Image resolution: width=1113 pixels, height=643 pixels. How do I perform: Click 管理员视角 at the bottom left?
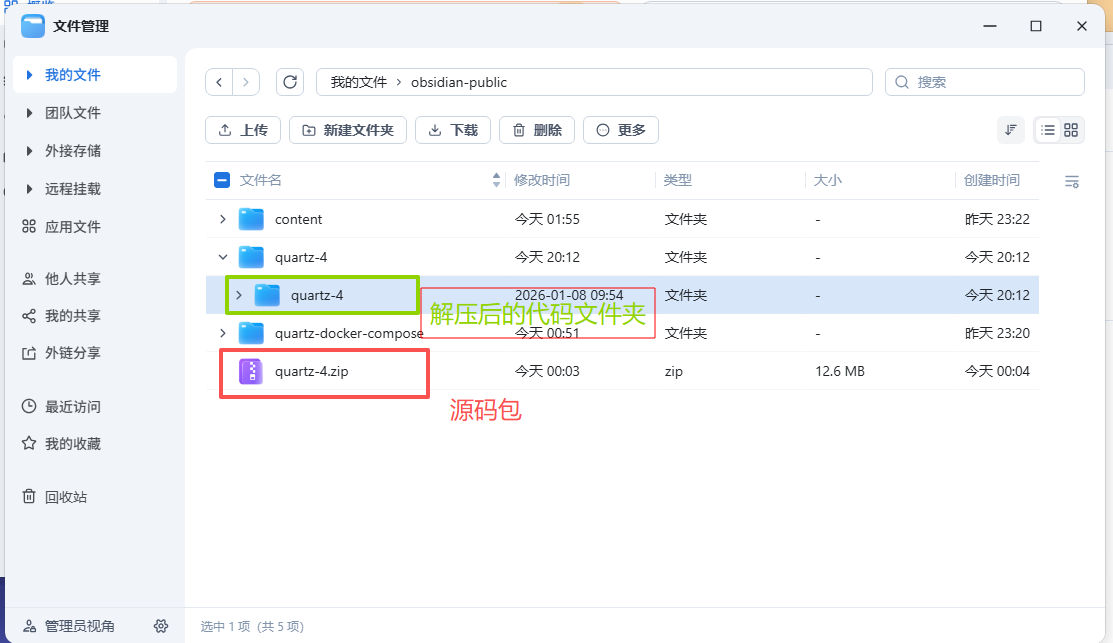tap(80, 626)
